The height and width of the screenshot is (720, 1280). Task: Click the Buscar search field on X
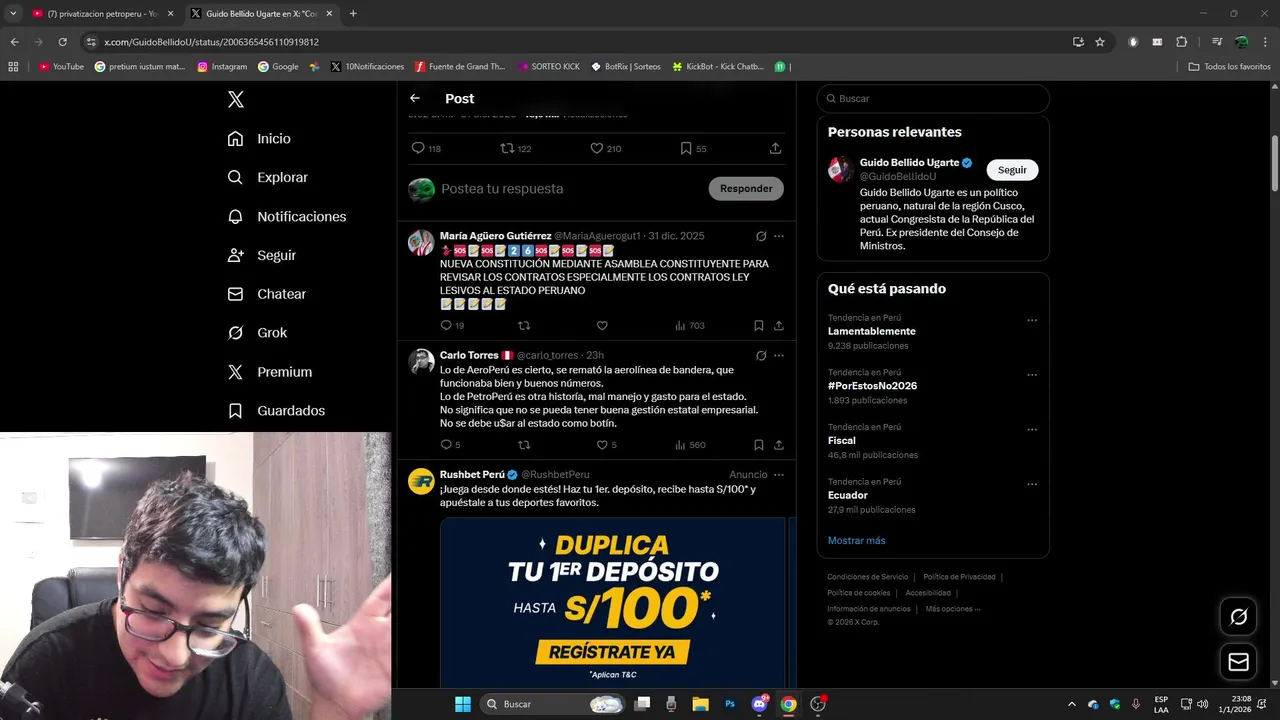[x=933, y=99]
